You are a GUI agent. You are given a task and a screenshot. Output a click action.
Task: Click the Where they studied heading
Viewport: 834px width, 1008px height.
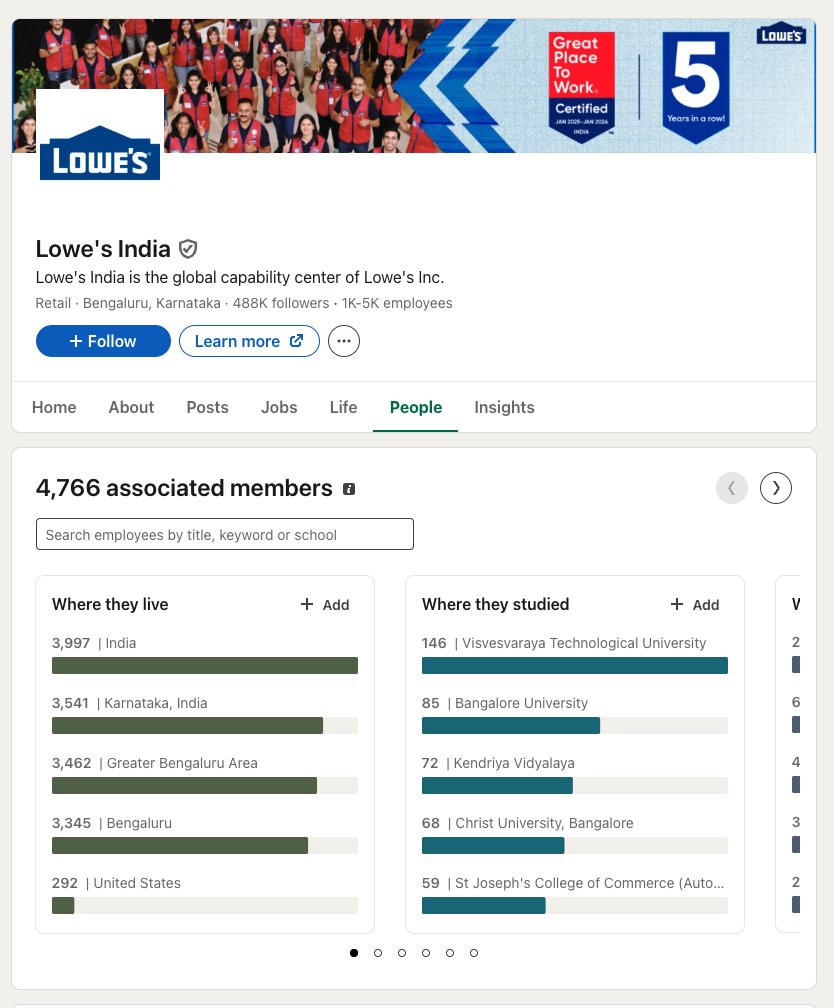pos(495,604)
